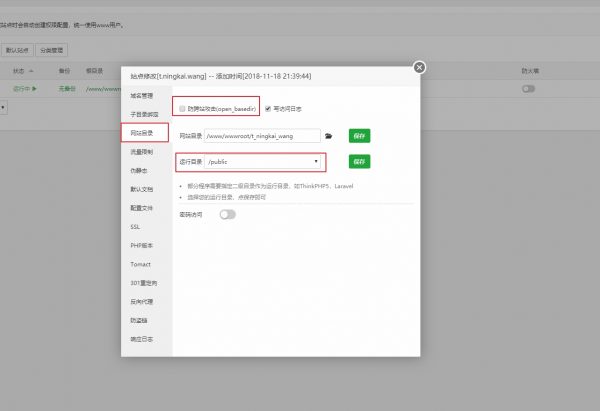
Task: Open 301重定向 redirect tab
Action: click(144, 283)
